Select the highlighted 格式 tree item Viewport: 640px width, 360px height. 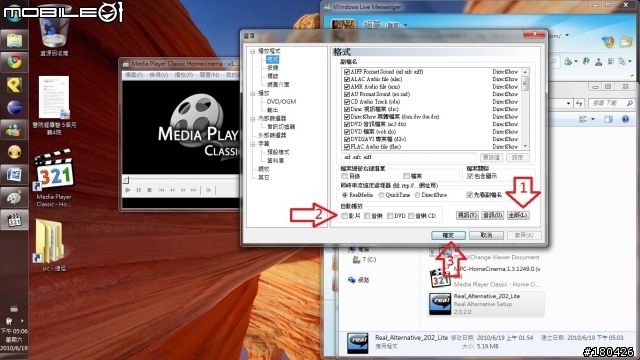pos(273,60)
